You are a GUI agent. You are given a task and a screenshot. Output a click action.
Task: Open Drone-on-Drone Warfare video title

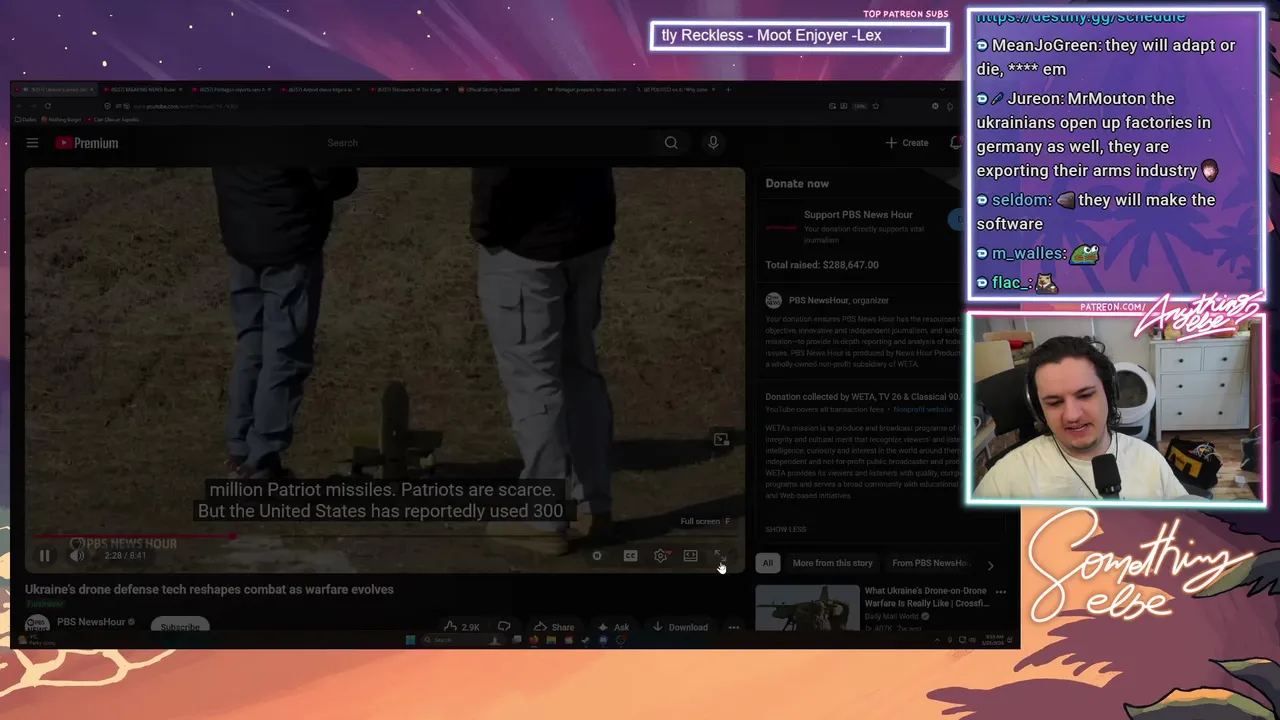pos(926,597)
